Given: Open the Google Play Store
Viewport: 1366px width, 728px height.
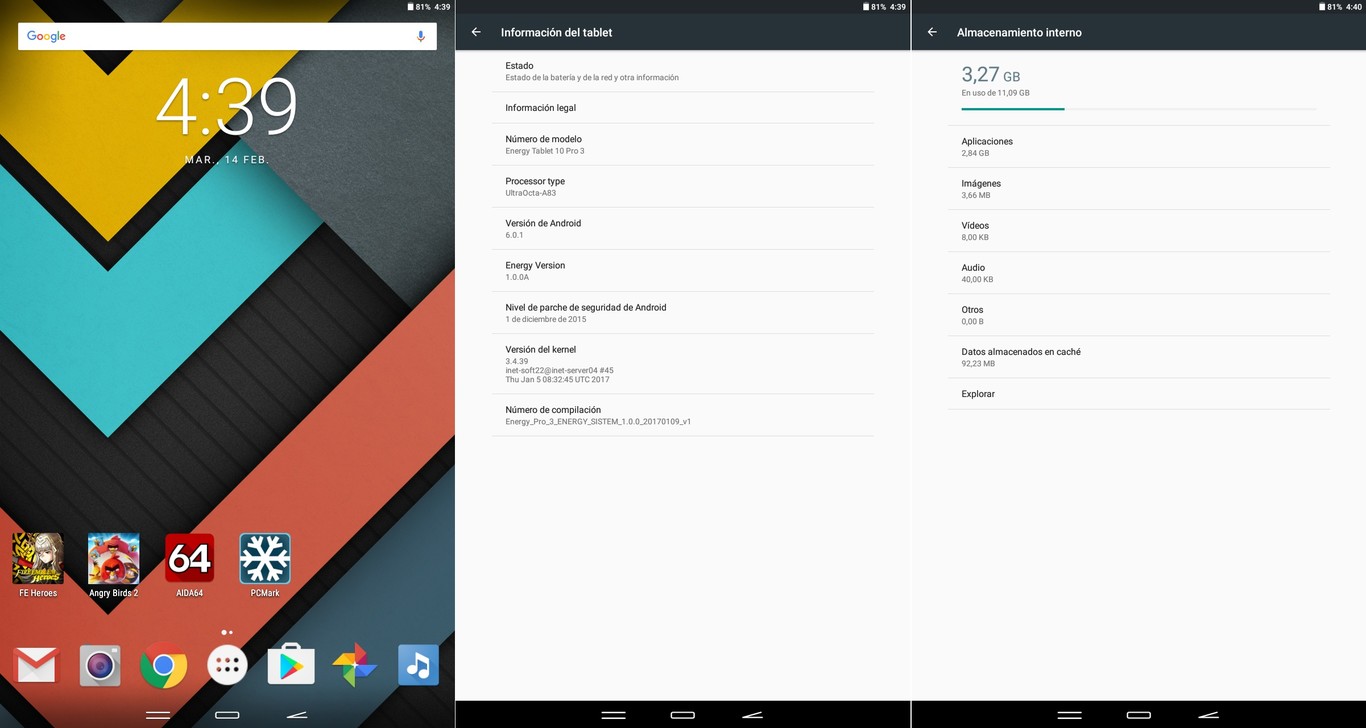Looking at the screenshot, I should (x=290, y=664).
